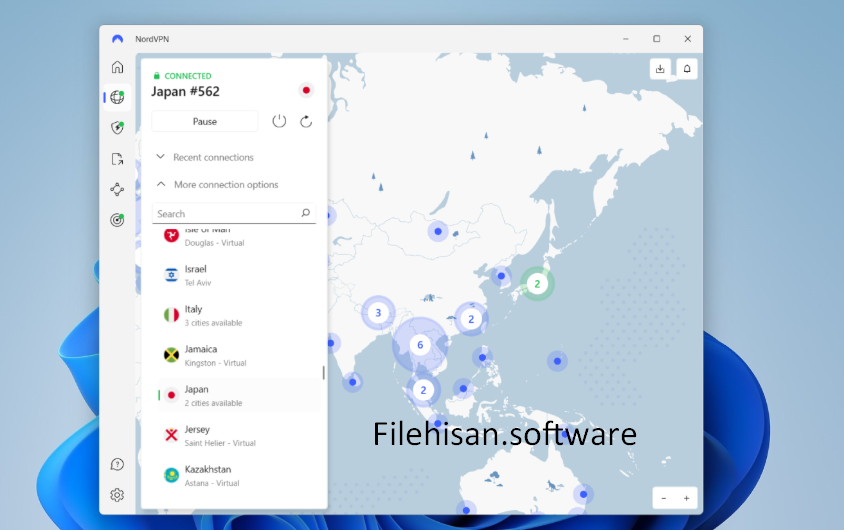Open the help chat bubble icon
Screen dimensions: 844x530
[x=117, y=464]
